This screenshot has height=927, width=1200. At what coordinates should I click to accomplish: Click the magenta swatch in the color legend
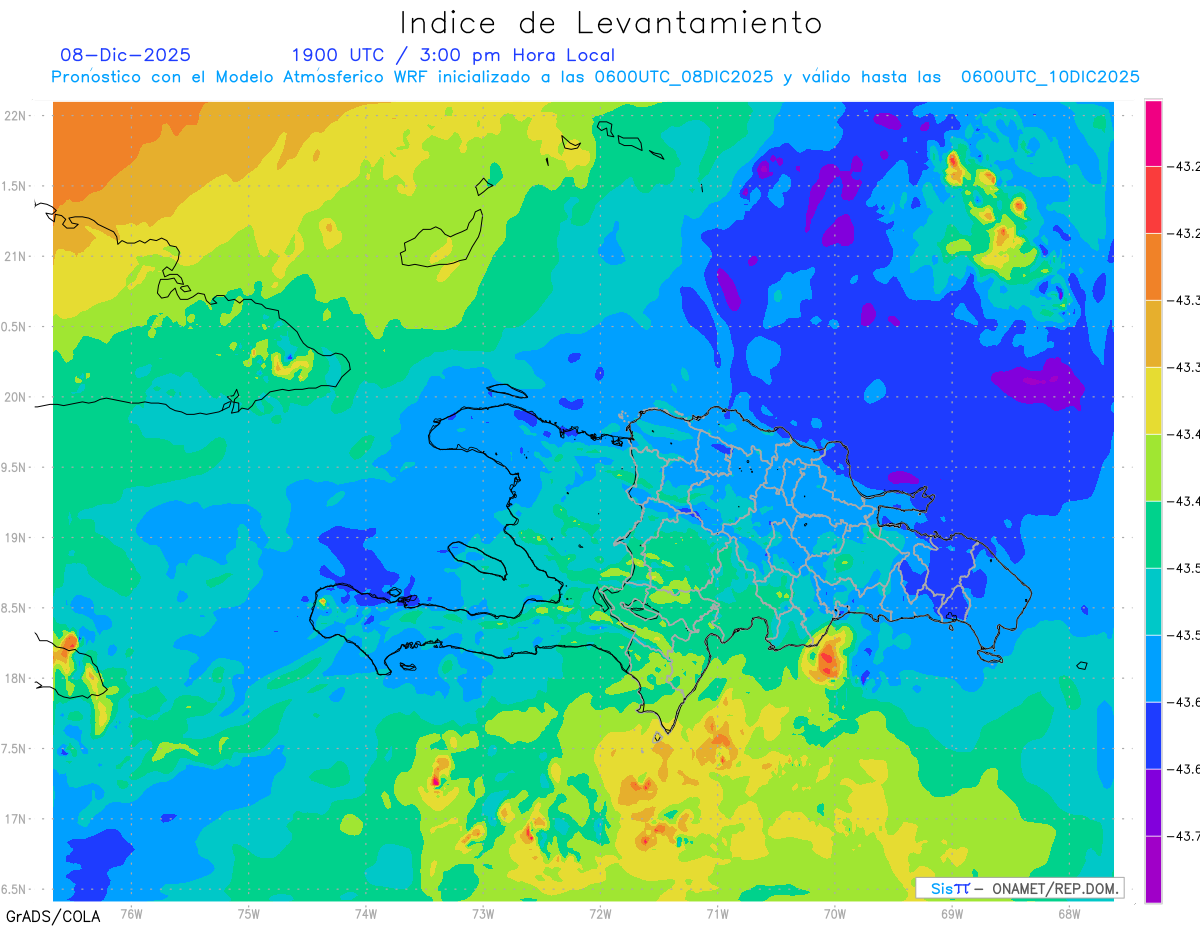[1153, 133]
